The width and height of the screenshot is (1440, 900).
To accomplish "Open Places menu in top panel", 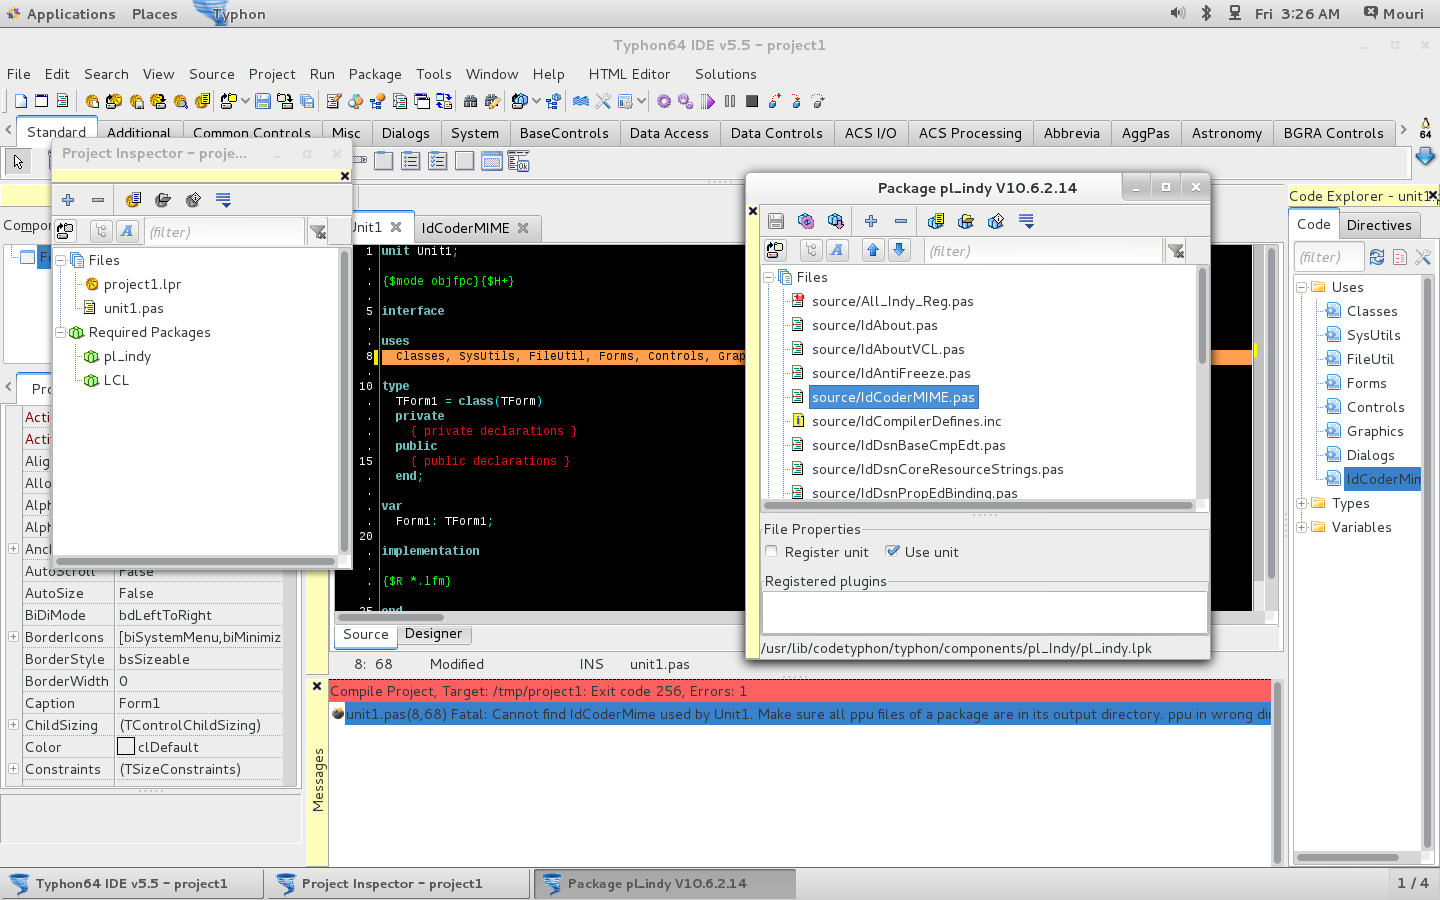I will (x=154, y=14).
